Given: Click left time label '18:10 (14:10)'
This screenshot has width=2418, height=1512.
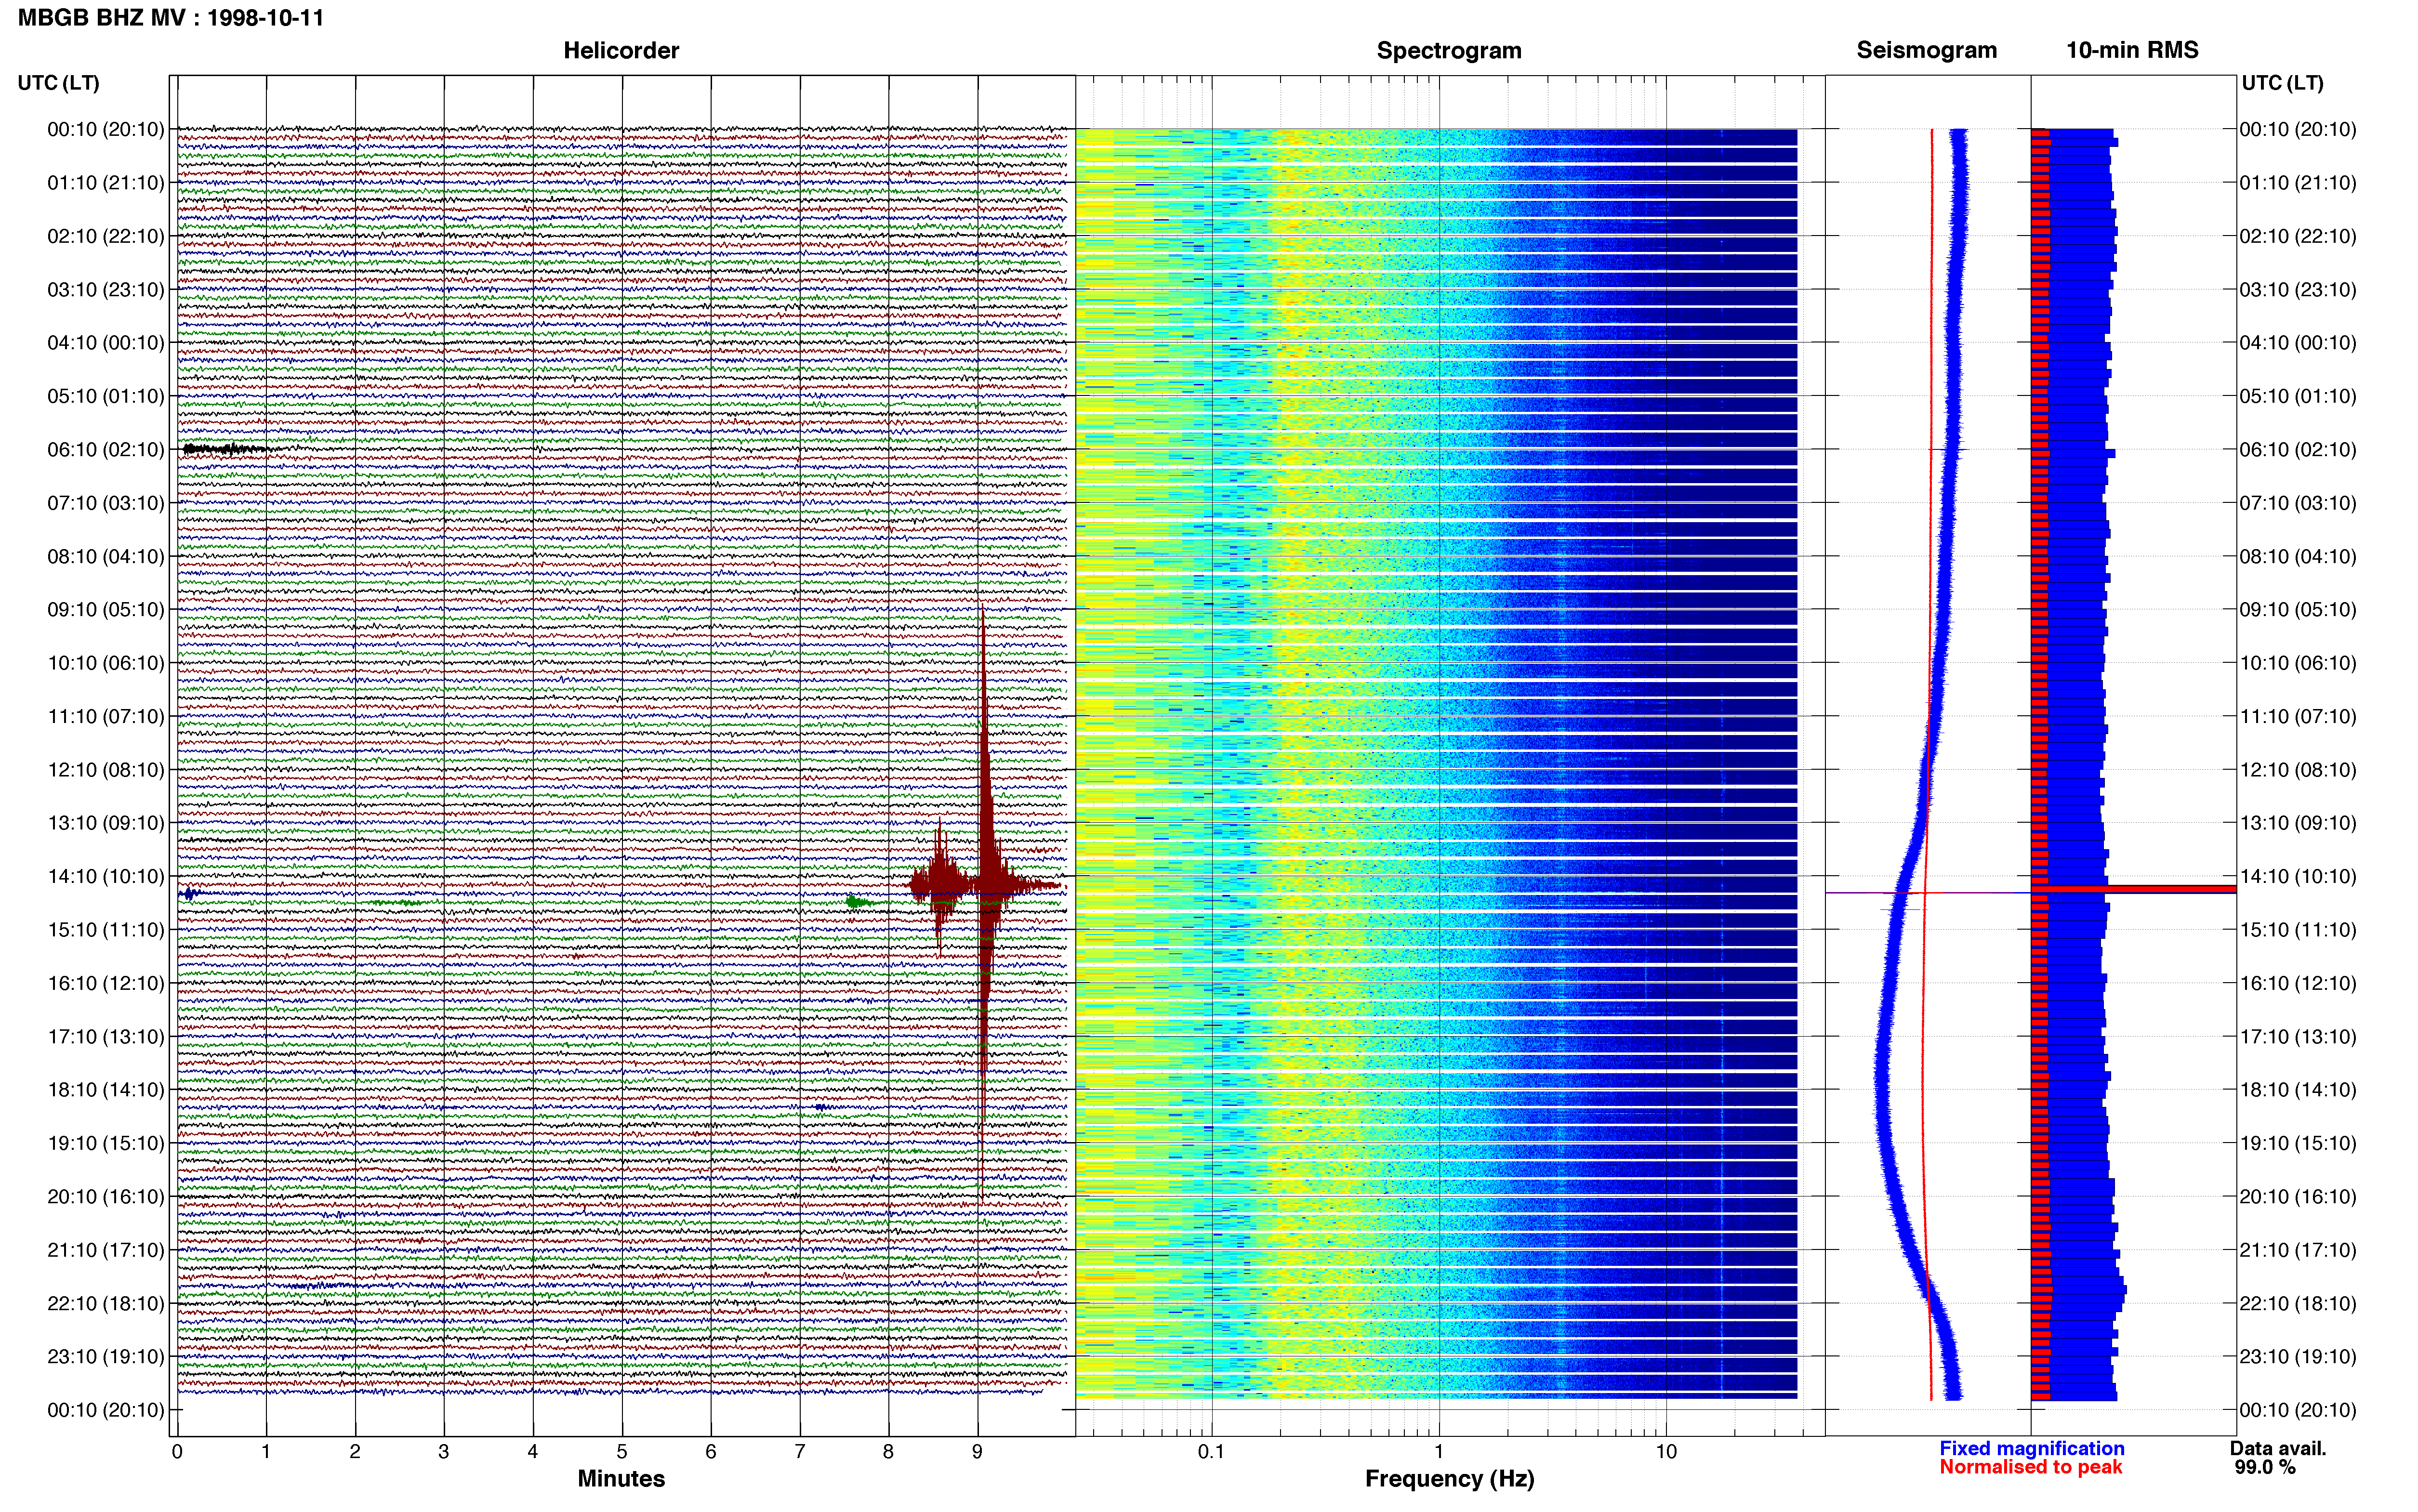Looking at the screenshot, I should 106,1090.
